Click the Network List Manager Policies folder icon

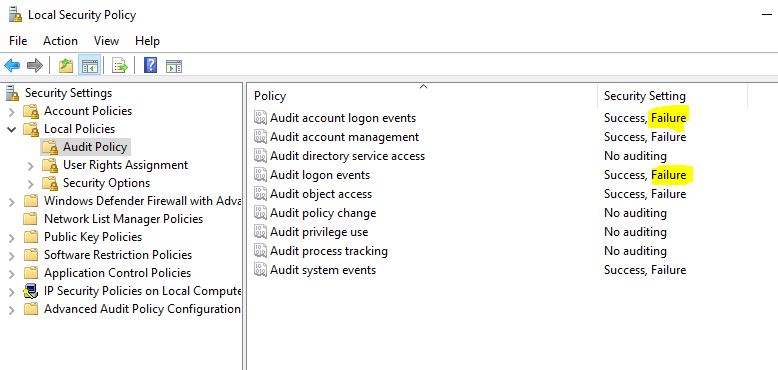(x=31, y=219)
